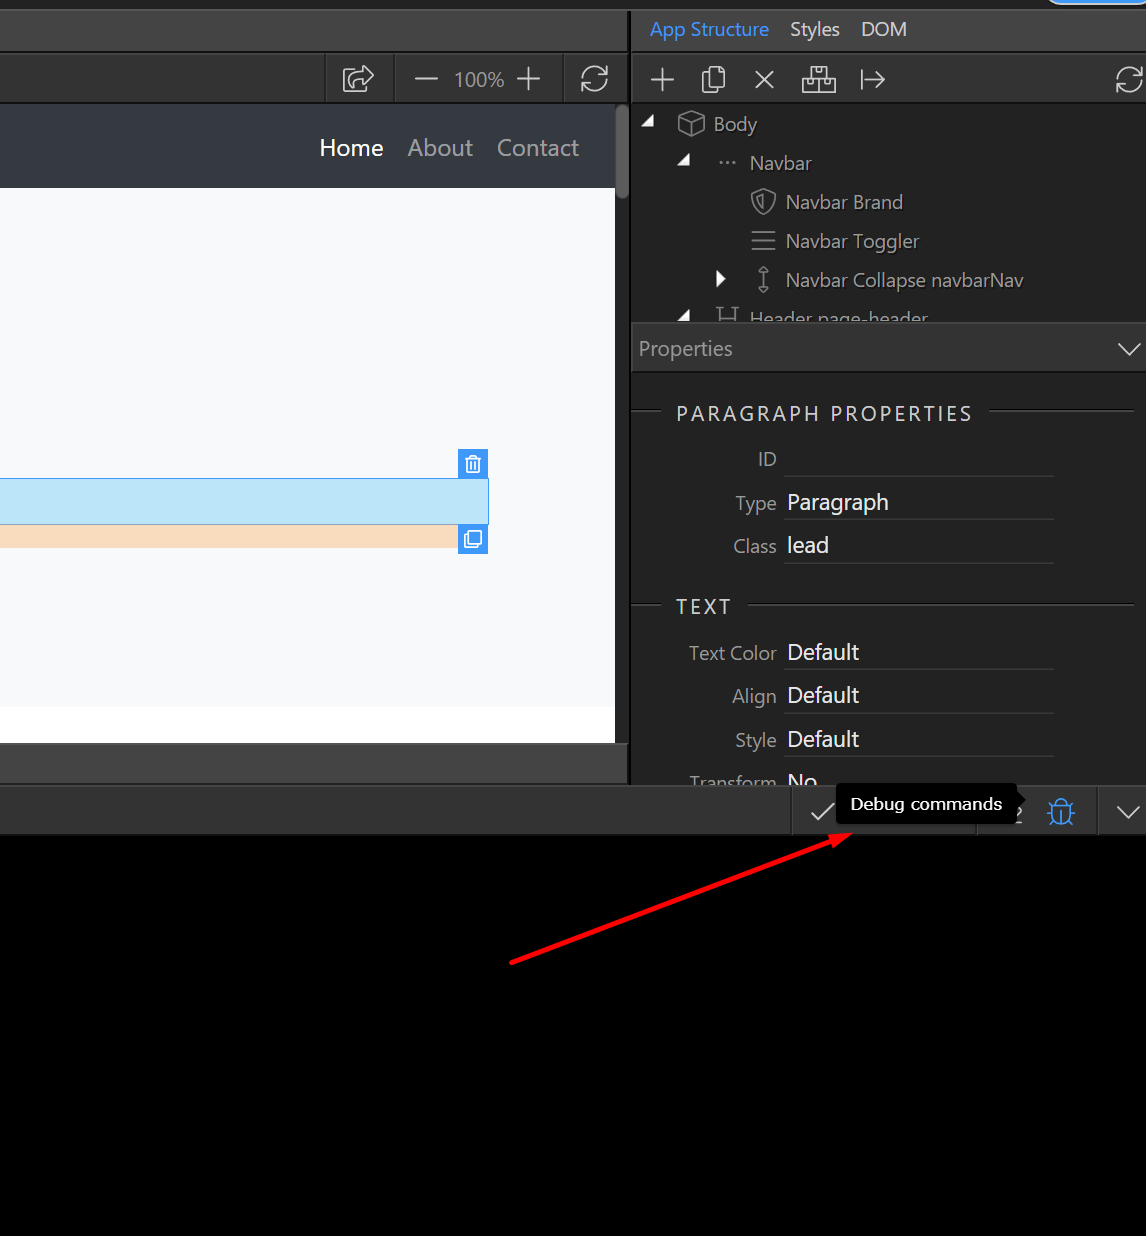Click the Navbar Toggler hamburger icon

pos(763,240)
